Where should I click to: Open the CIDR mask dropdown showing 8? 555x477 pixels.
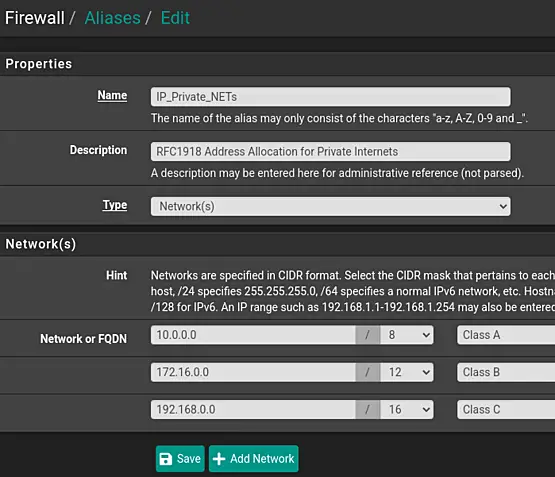click(x=406, y=335)
